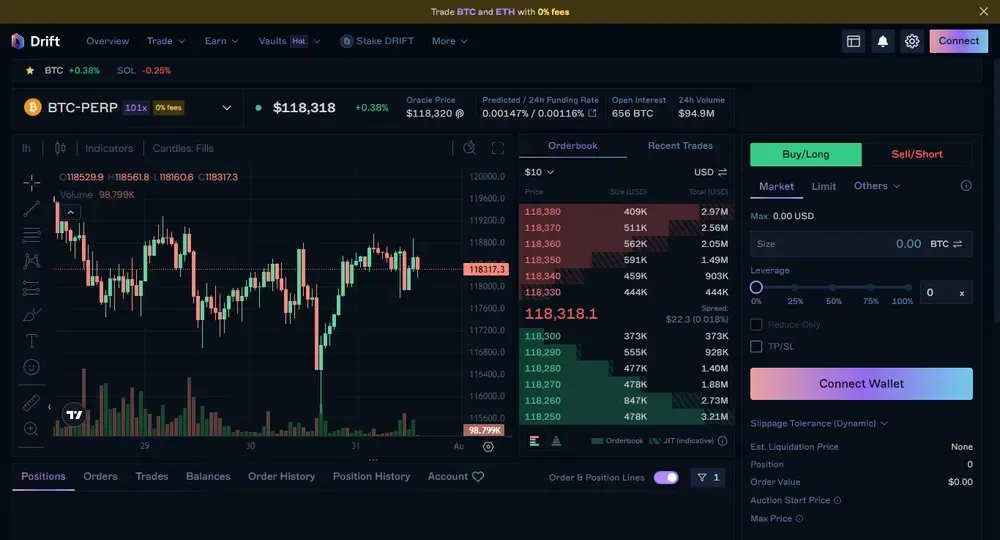This screenshot has width=1000, height=540.
Task: Open Indicators panel
Action: [x=109, y=148]
